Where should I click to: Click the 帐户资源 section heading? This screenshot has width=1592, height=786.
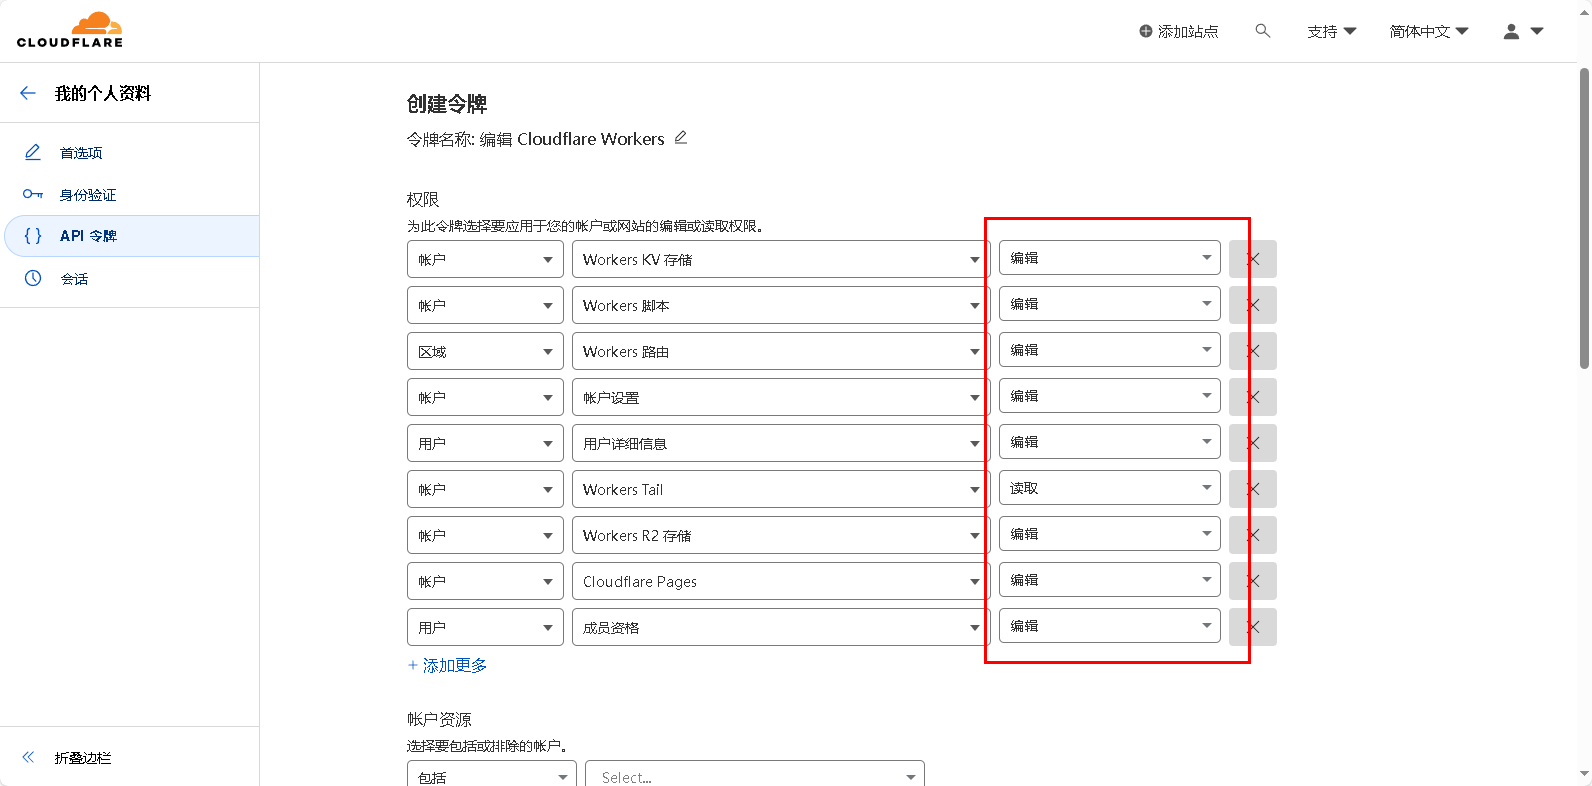(439, 719)
